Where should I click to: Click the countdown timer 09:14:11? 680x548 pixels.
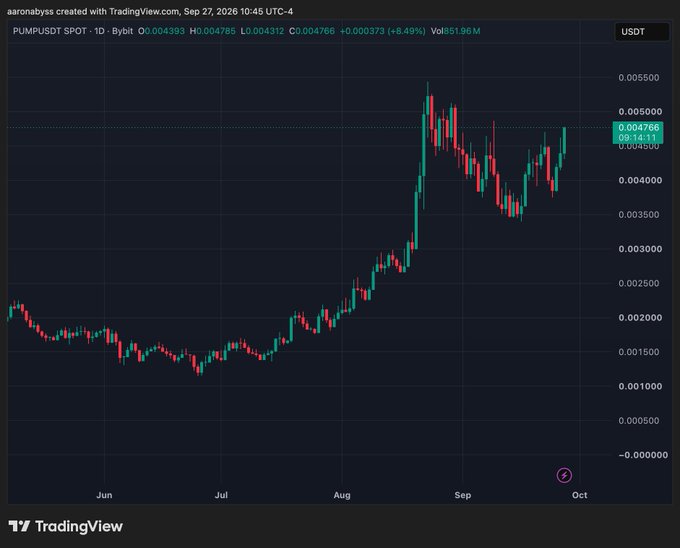point(638,138)
